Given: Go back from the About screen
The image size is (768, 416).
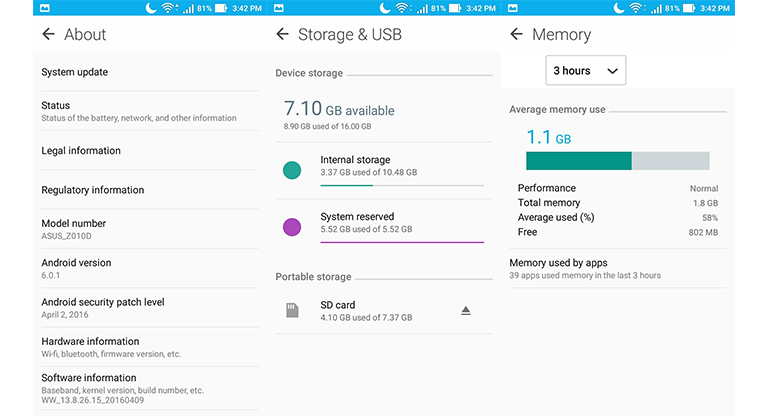Looking at the screenshot, I should coord(48,34).
